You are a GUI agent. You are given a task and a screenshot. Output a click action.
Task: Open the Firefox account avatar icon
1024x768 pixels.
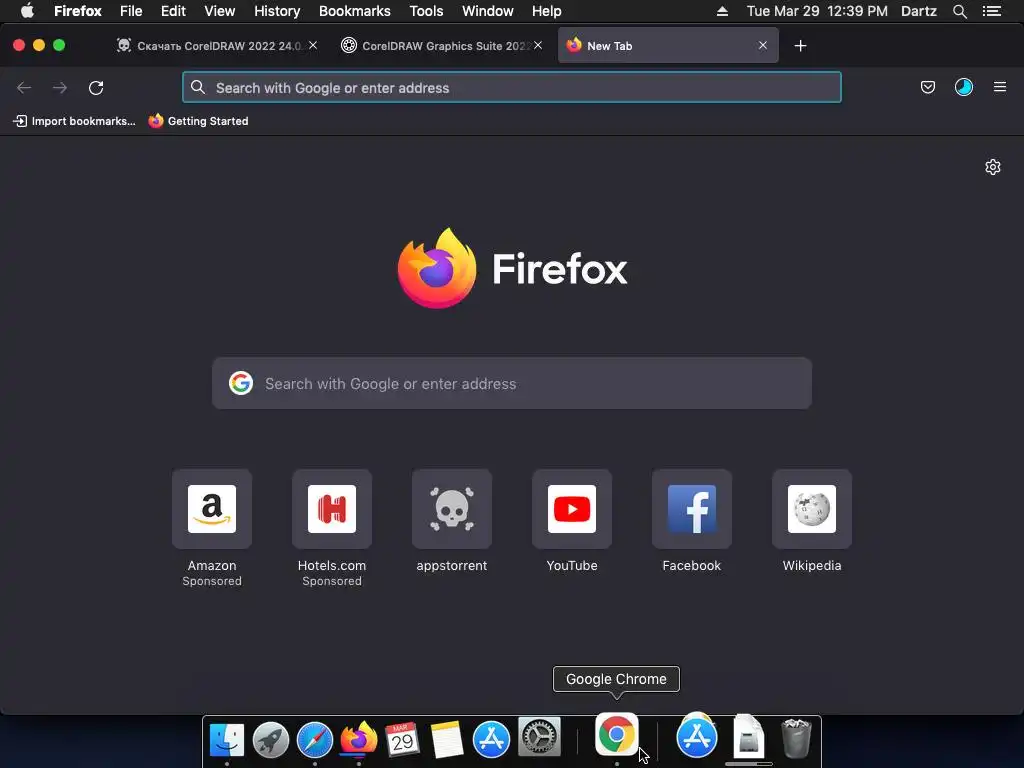[x=964, y=87]
